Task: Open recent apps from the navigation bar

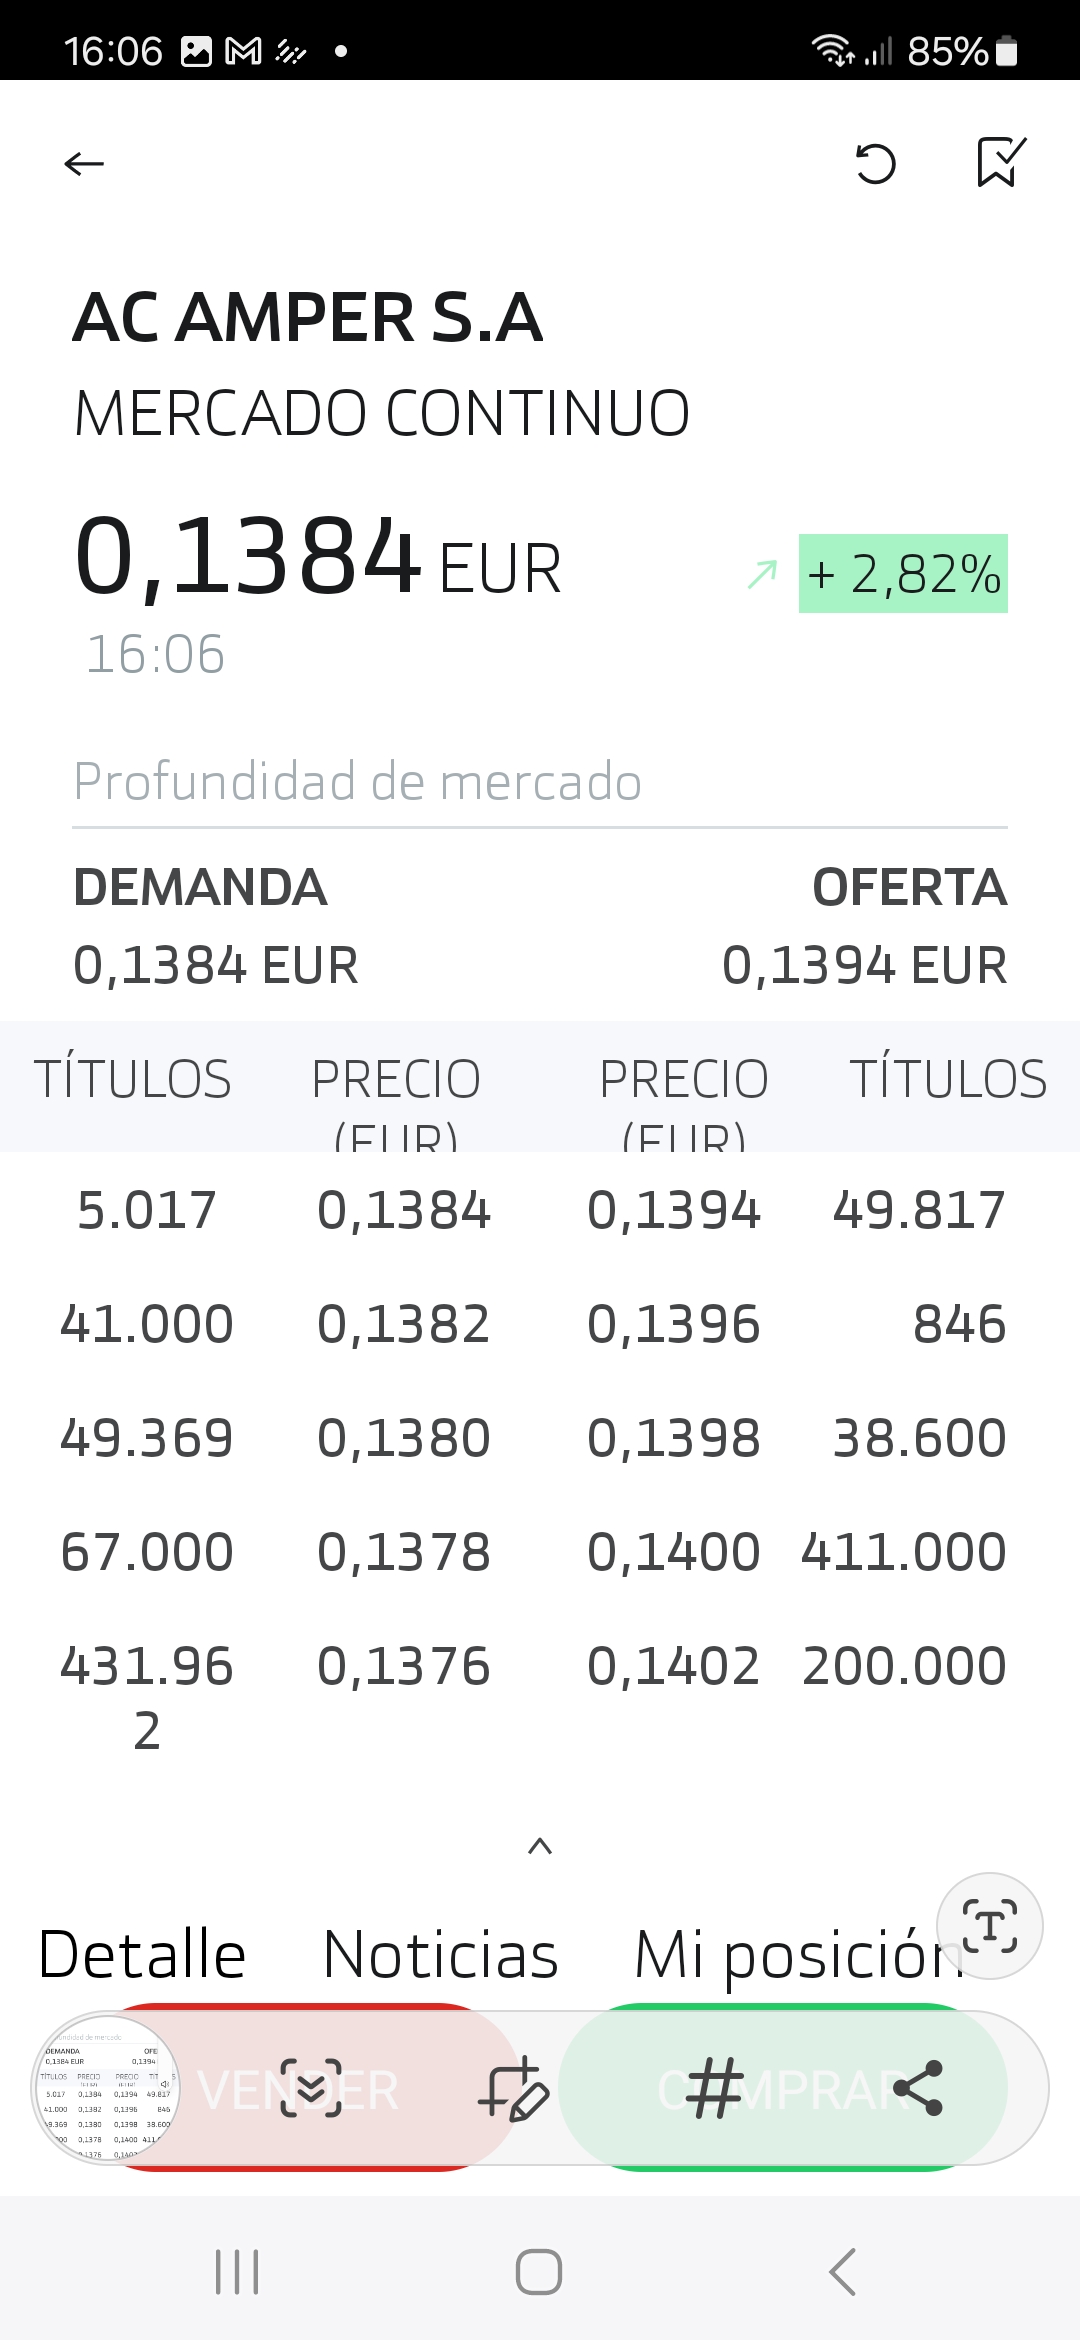Action: 238,2272
